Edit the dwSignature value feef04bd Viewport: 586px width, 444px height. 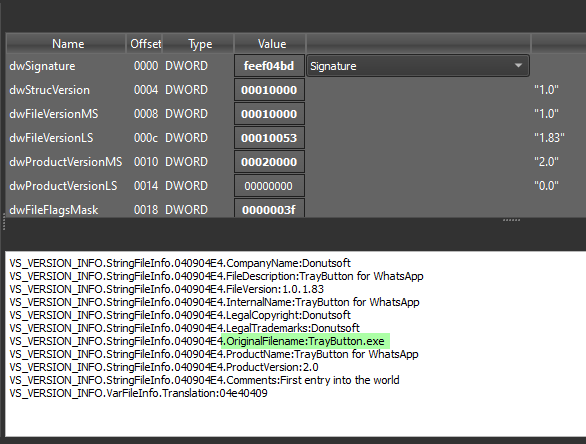(269, 66)
